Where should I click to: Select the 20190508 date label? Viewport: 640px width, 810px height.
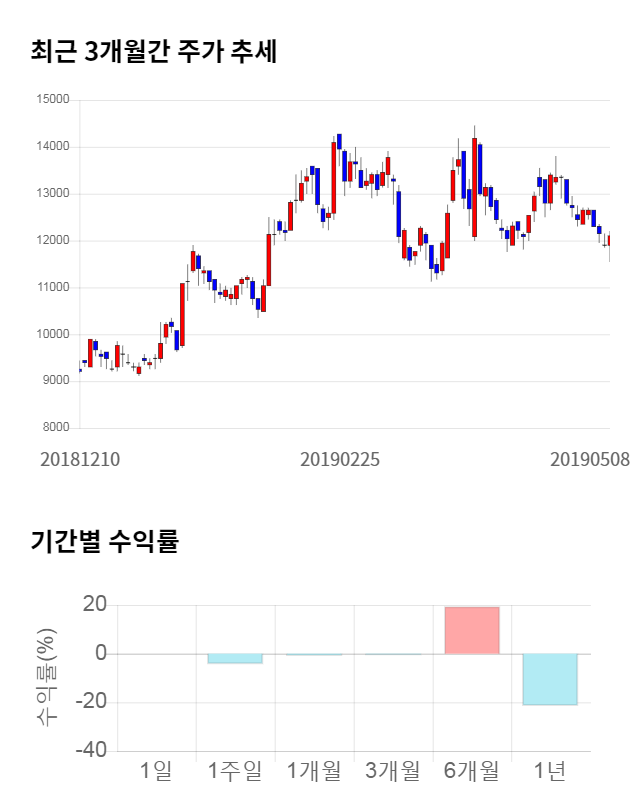(x=590, y=461)
